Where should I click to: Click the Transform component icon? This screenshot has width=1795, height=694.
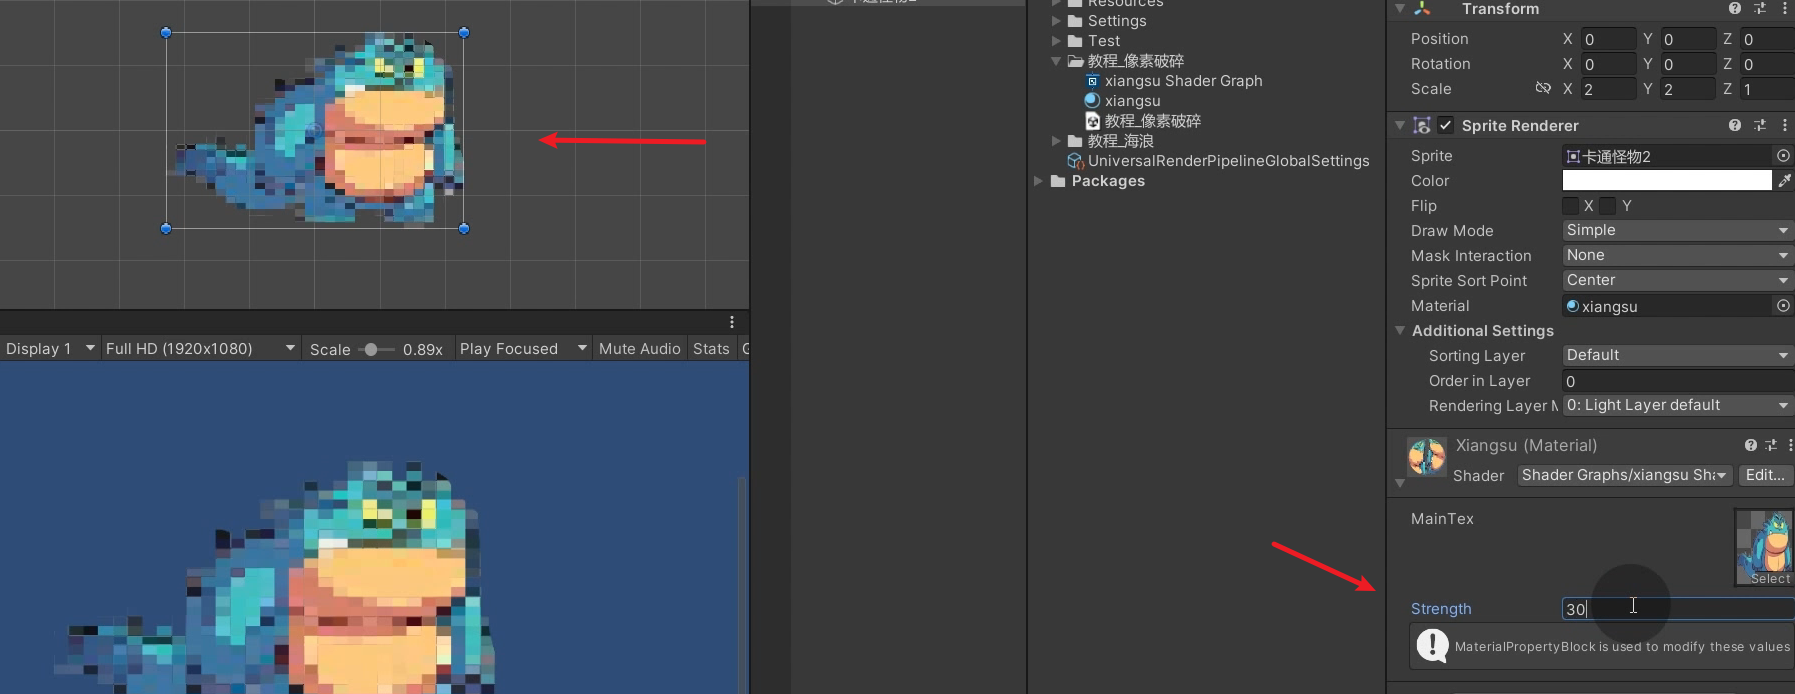[x=1422, y=9]
